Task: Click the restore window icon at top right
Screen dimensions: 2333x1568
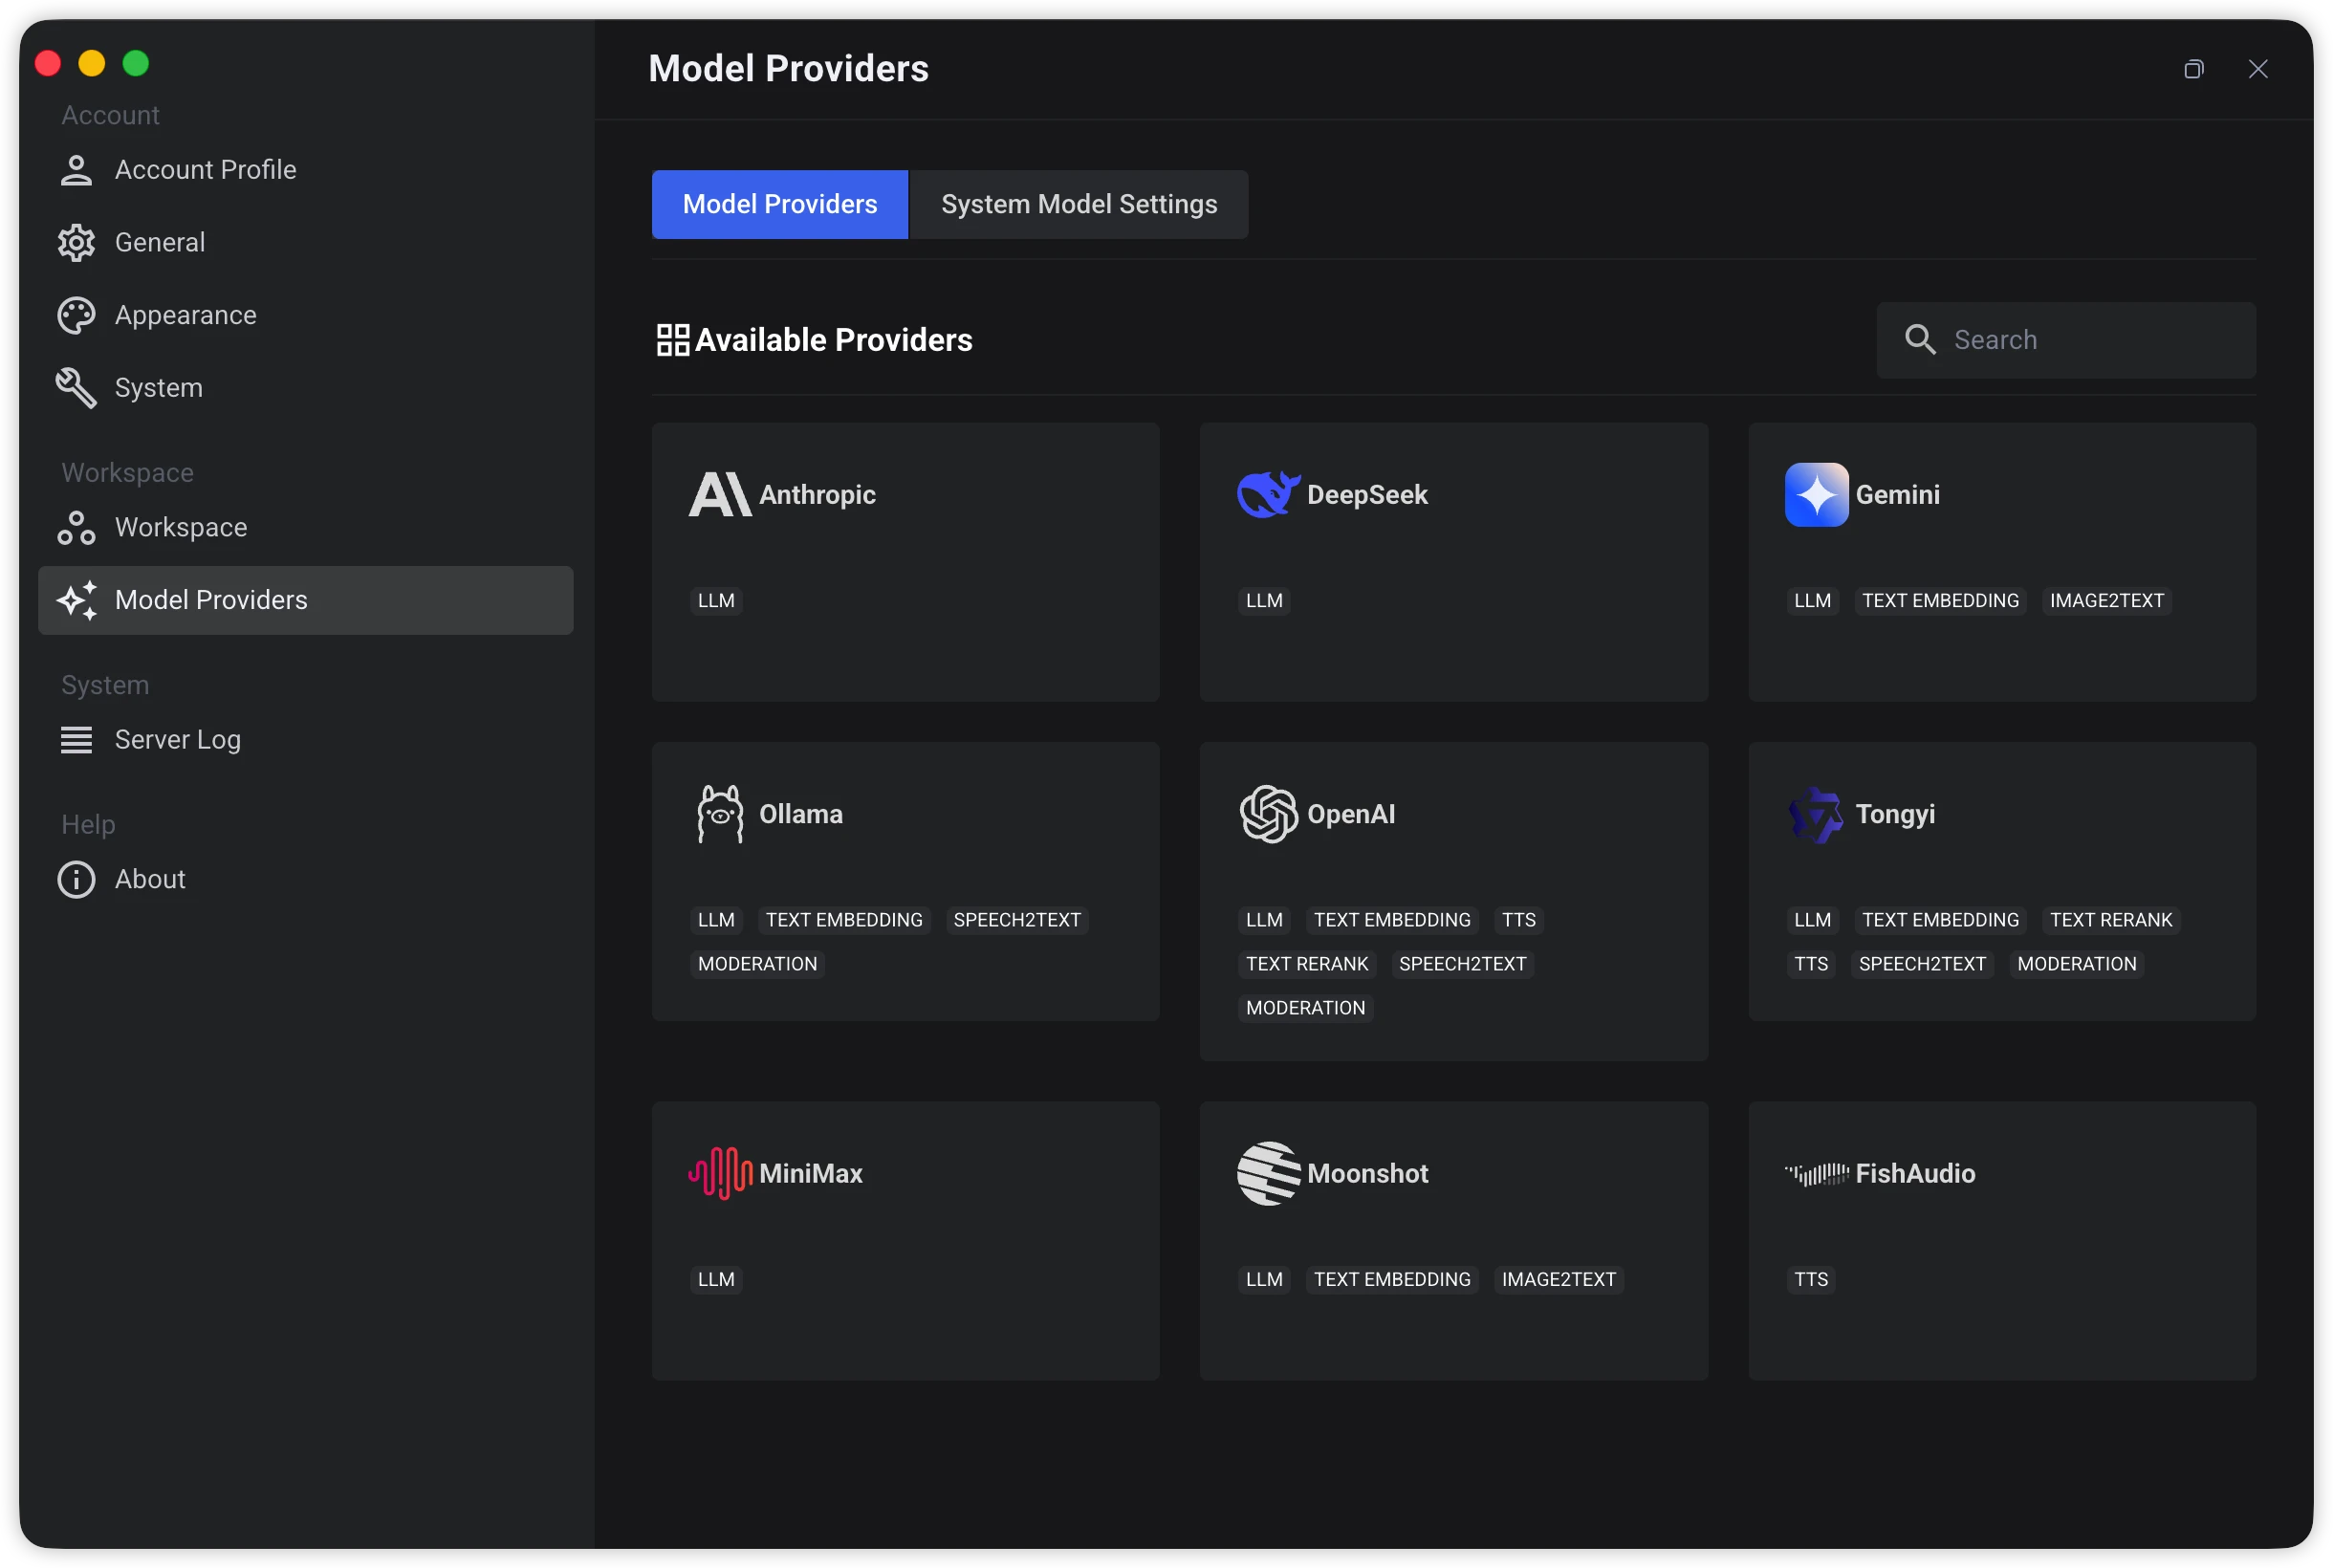Action: click(2194, 69)
